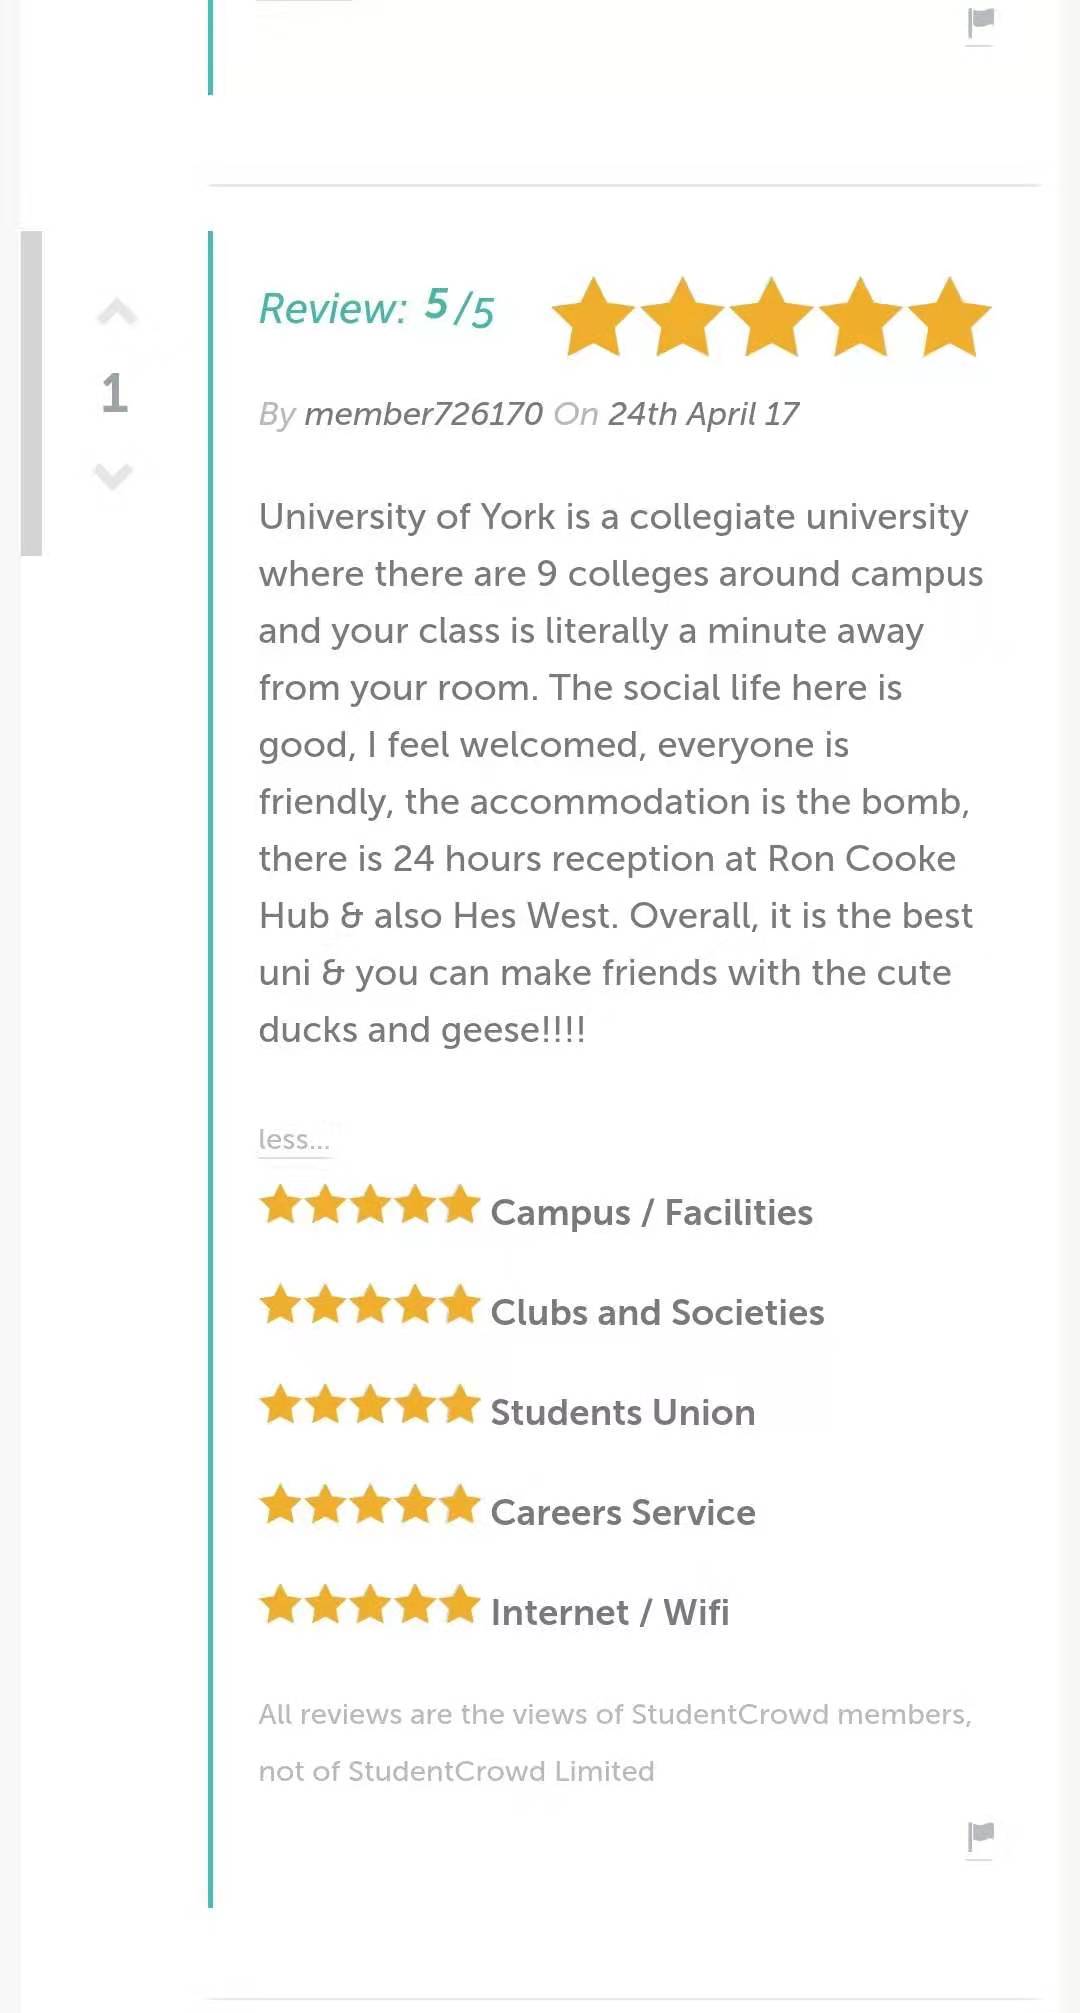This screenshot has width=1080, height=2013.
Task: Click Clubs and Societies star rating
Action: [x=369, y=1305]
